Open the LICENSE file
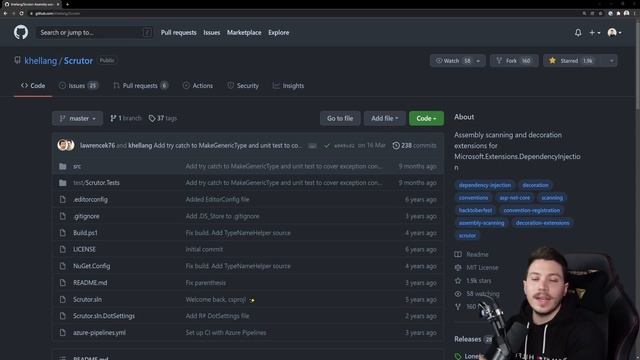Image resolution: width=640 pixels, height=360 pixels. (x=84, y=249)
